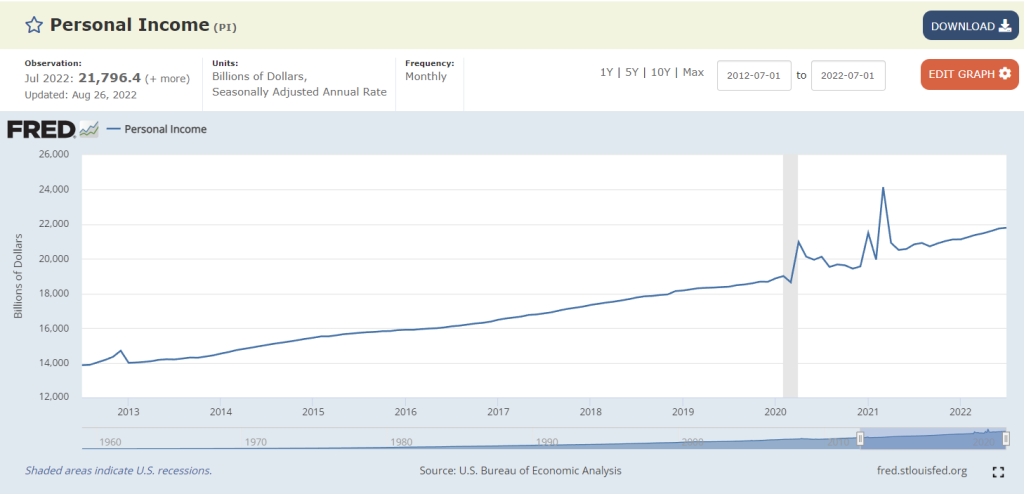The image size is (1024, 494).
Task: Click the 2021 peak on the chart line
Action: pyautogui.click(x=883, y=188)
